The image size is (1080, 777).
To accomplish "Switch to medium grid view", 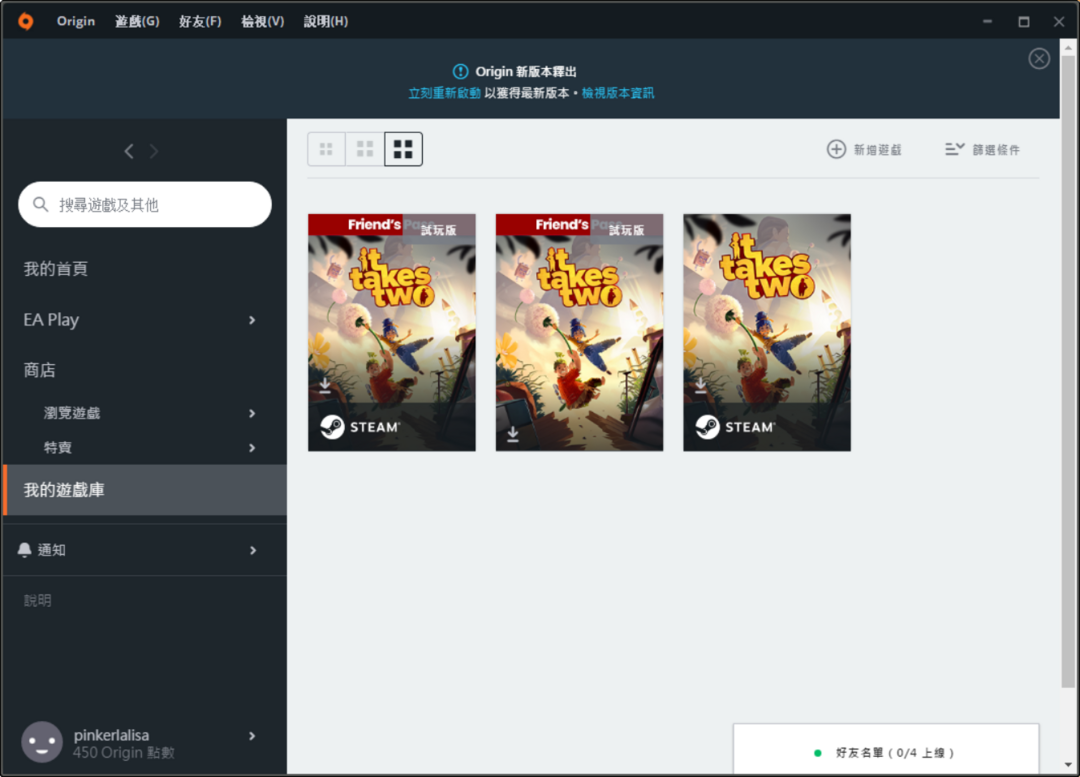I will [x=364, y=149].
